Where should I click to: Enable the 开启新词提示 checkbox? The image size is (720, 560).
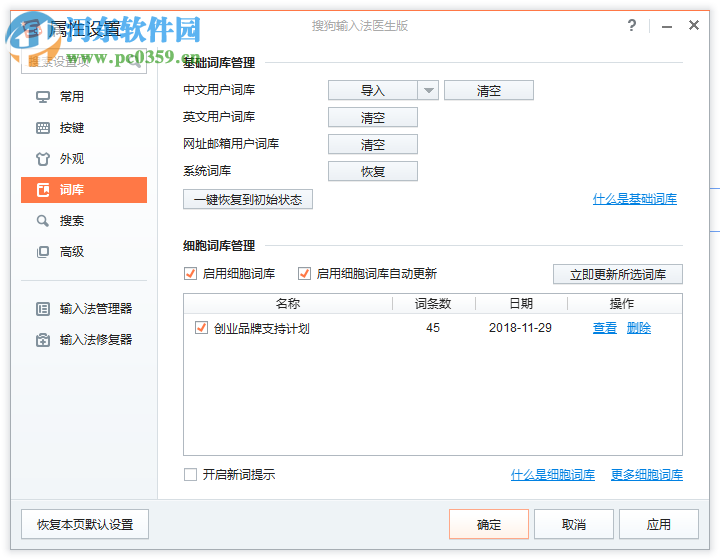(x=190, y=475)
